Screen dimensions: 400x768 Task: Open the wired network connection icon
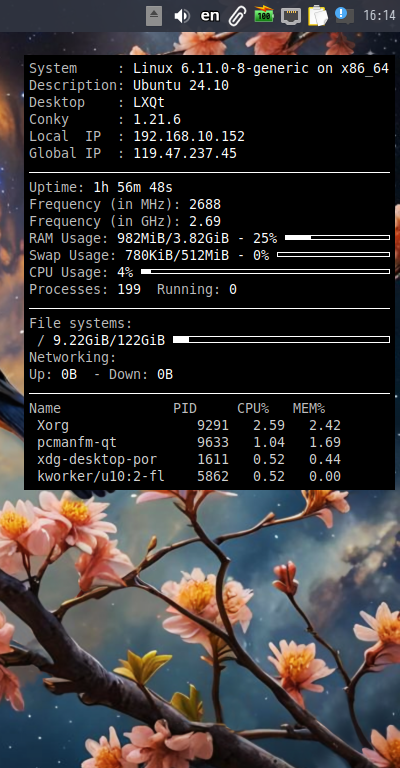(291, 16)
